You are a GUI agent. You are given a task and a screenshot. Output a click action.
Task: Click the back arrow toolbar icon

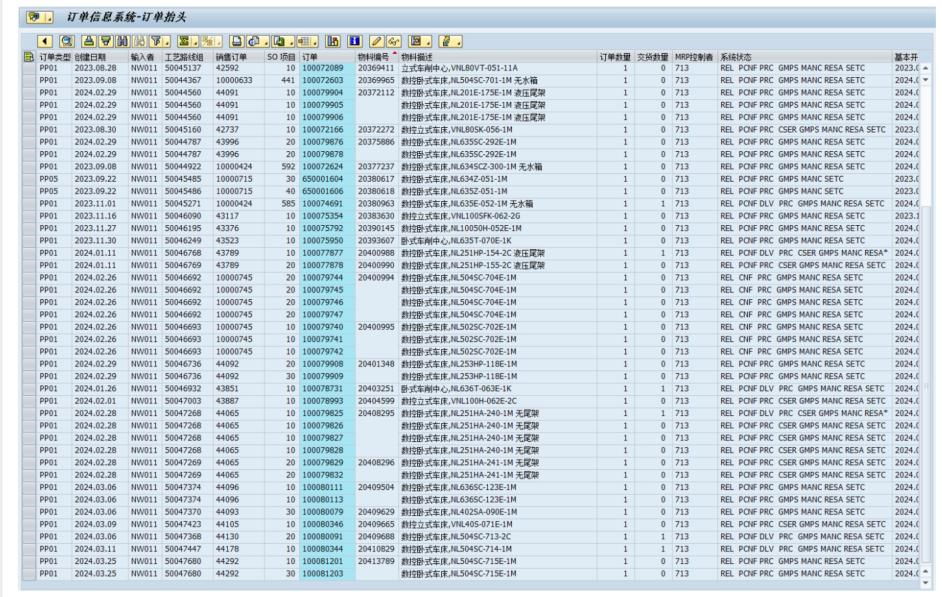tap(46, 41)
